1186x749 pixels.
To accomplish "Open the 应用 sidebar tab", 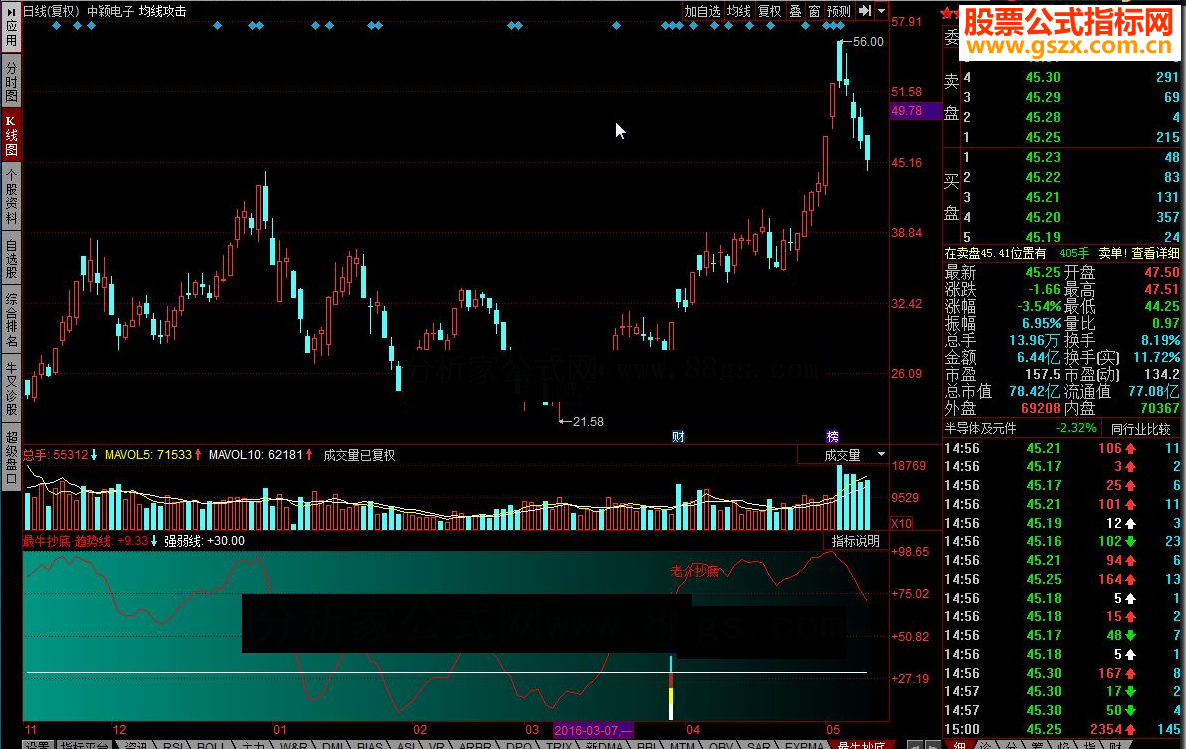I will 11,25.
